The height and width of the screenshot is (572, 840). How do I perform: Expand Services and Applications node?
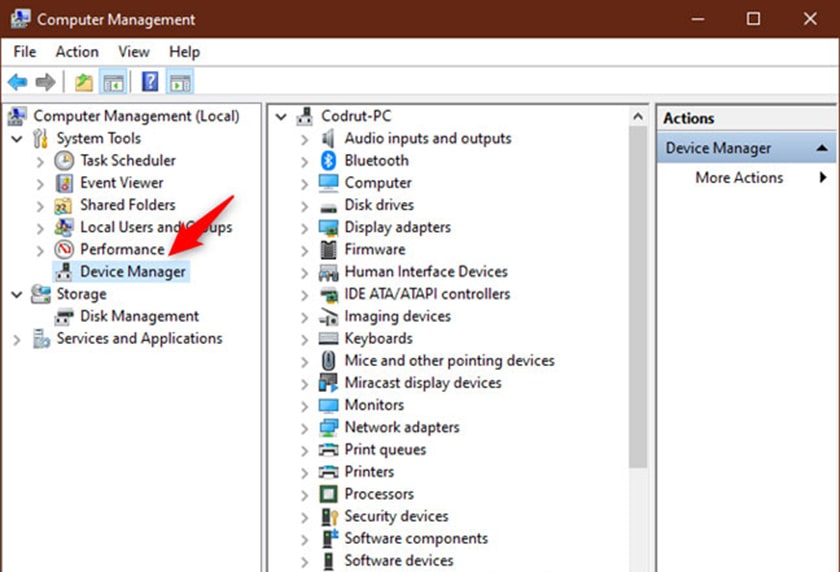pos(17,339)
